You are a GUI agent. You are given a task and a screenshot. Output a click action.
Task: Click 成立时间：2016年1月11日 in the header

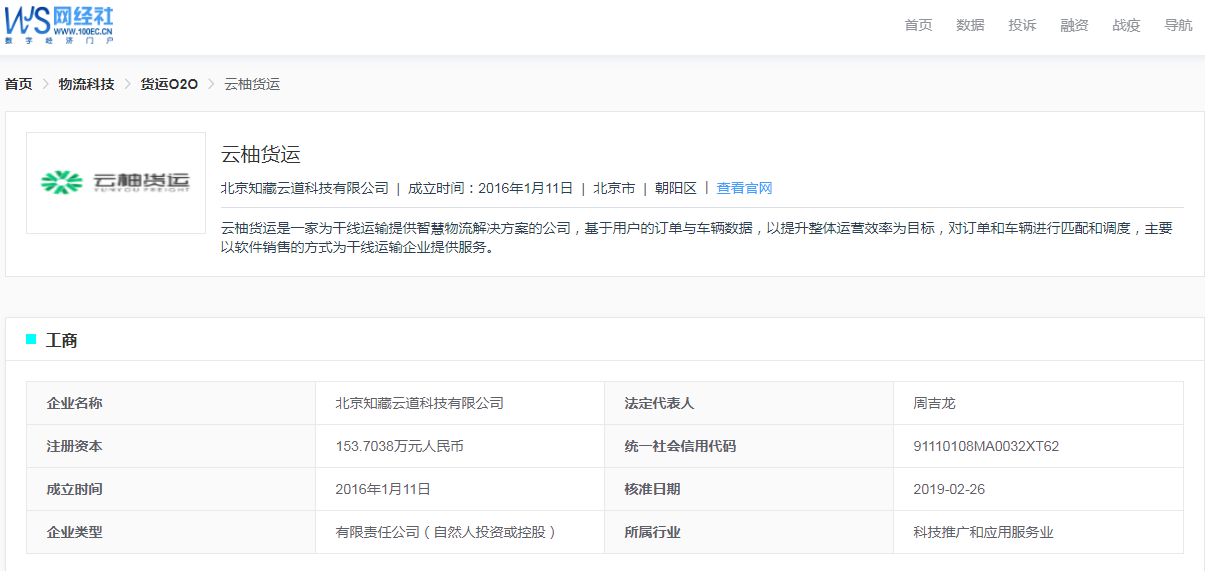click(x=490, y=188)
